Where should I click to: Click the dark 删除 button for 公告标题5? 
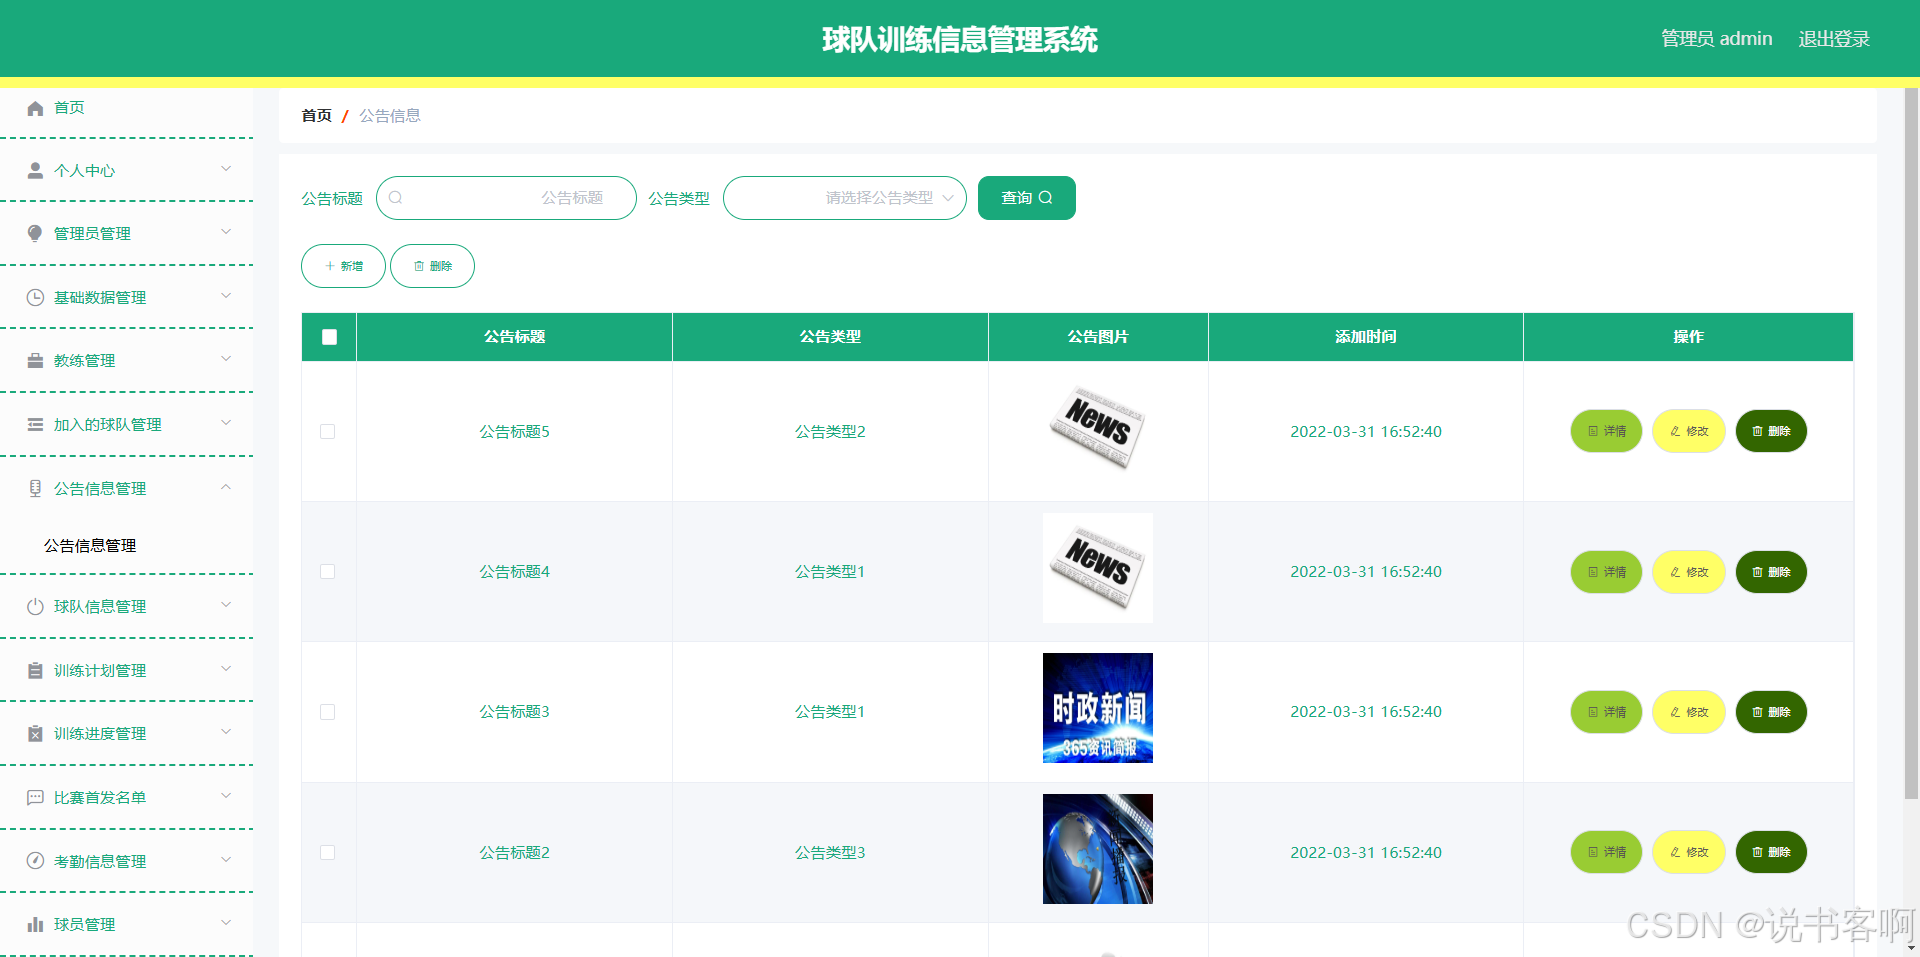pyautogui.click(x=1771, y=431)
